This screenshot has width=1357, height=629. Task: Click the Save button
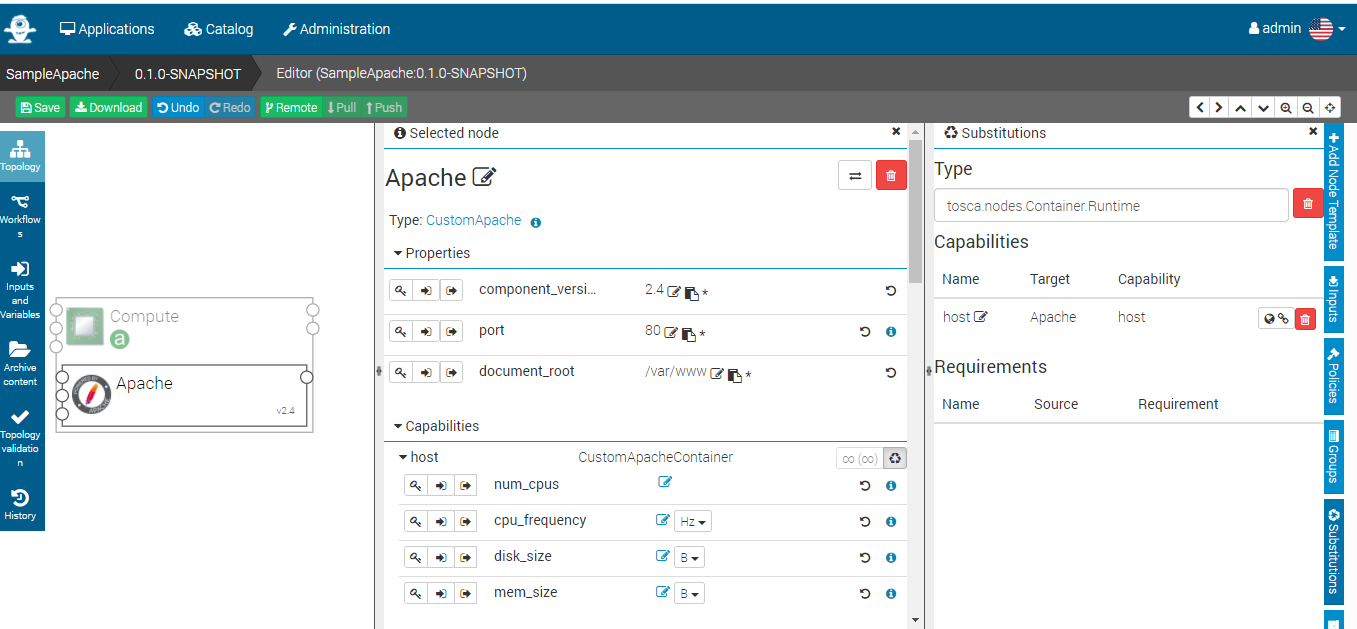tap(40, 108)
